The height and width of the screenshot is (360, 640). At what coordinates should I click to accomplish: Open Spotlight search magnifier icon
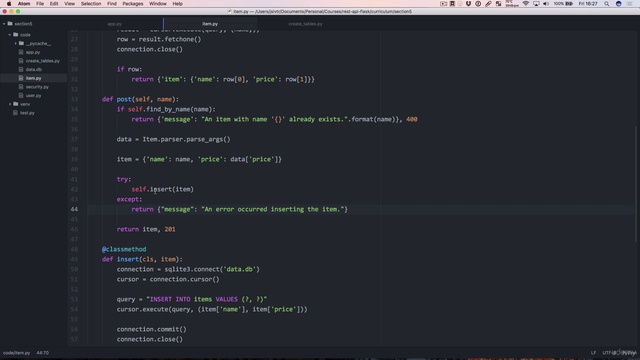607,4
